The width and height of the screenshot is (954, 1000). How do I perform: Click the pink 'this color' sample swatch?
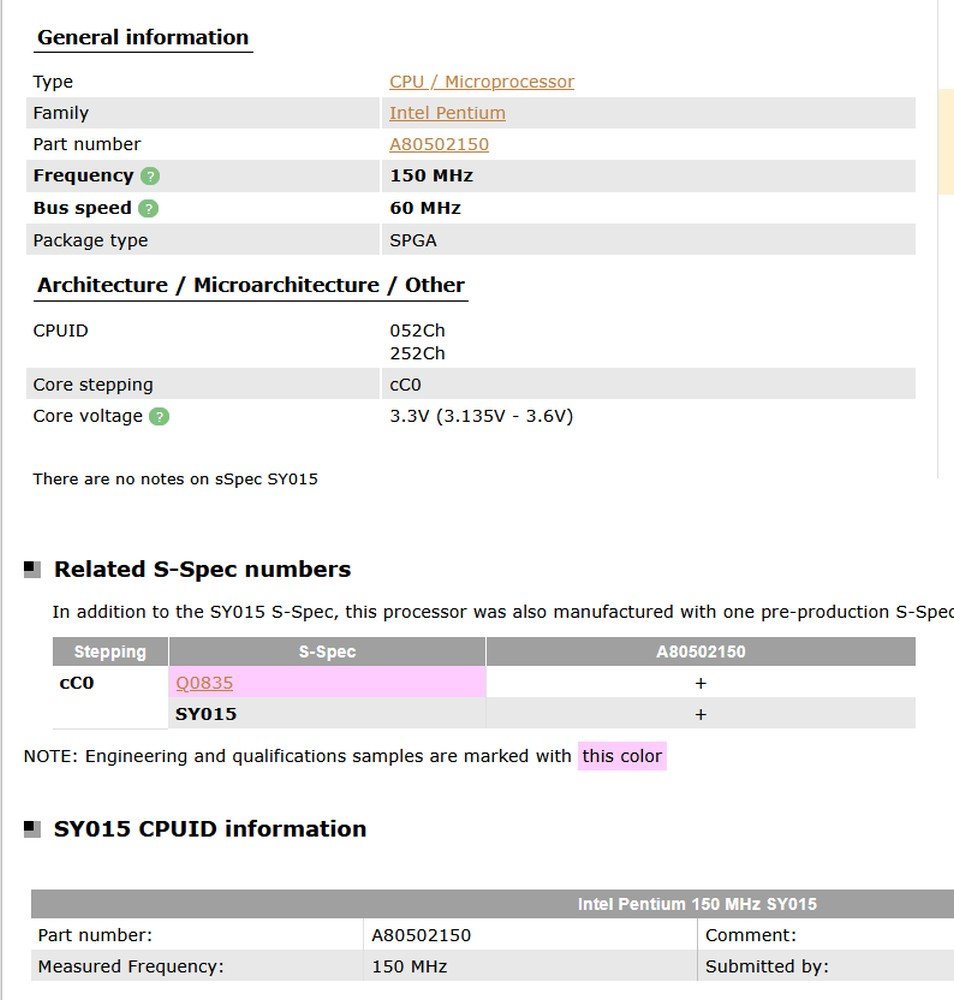(x=622, y=756)
